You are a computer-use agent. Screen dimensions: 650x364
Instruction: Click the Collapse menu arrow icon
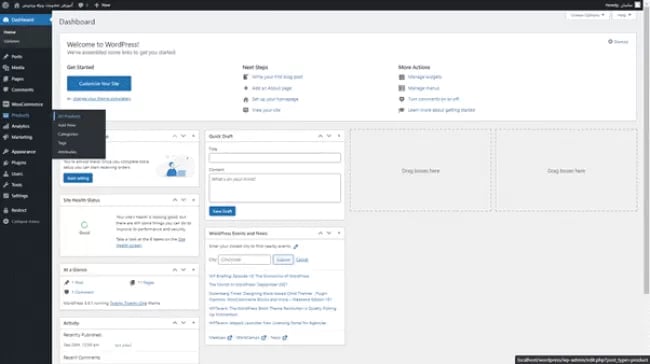[6, 221]
